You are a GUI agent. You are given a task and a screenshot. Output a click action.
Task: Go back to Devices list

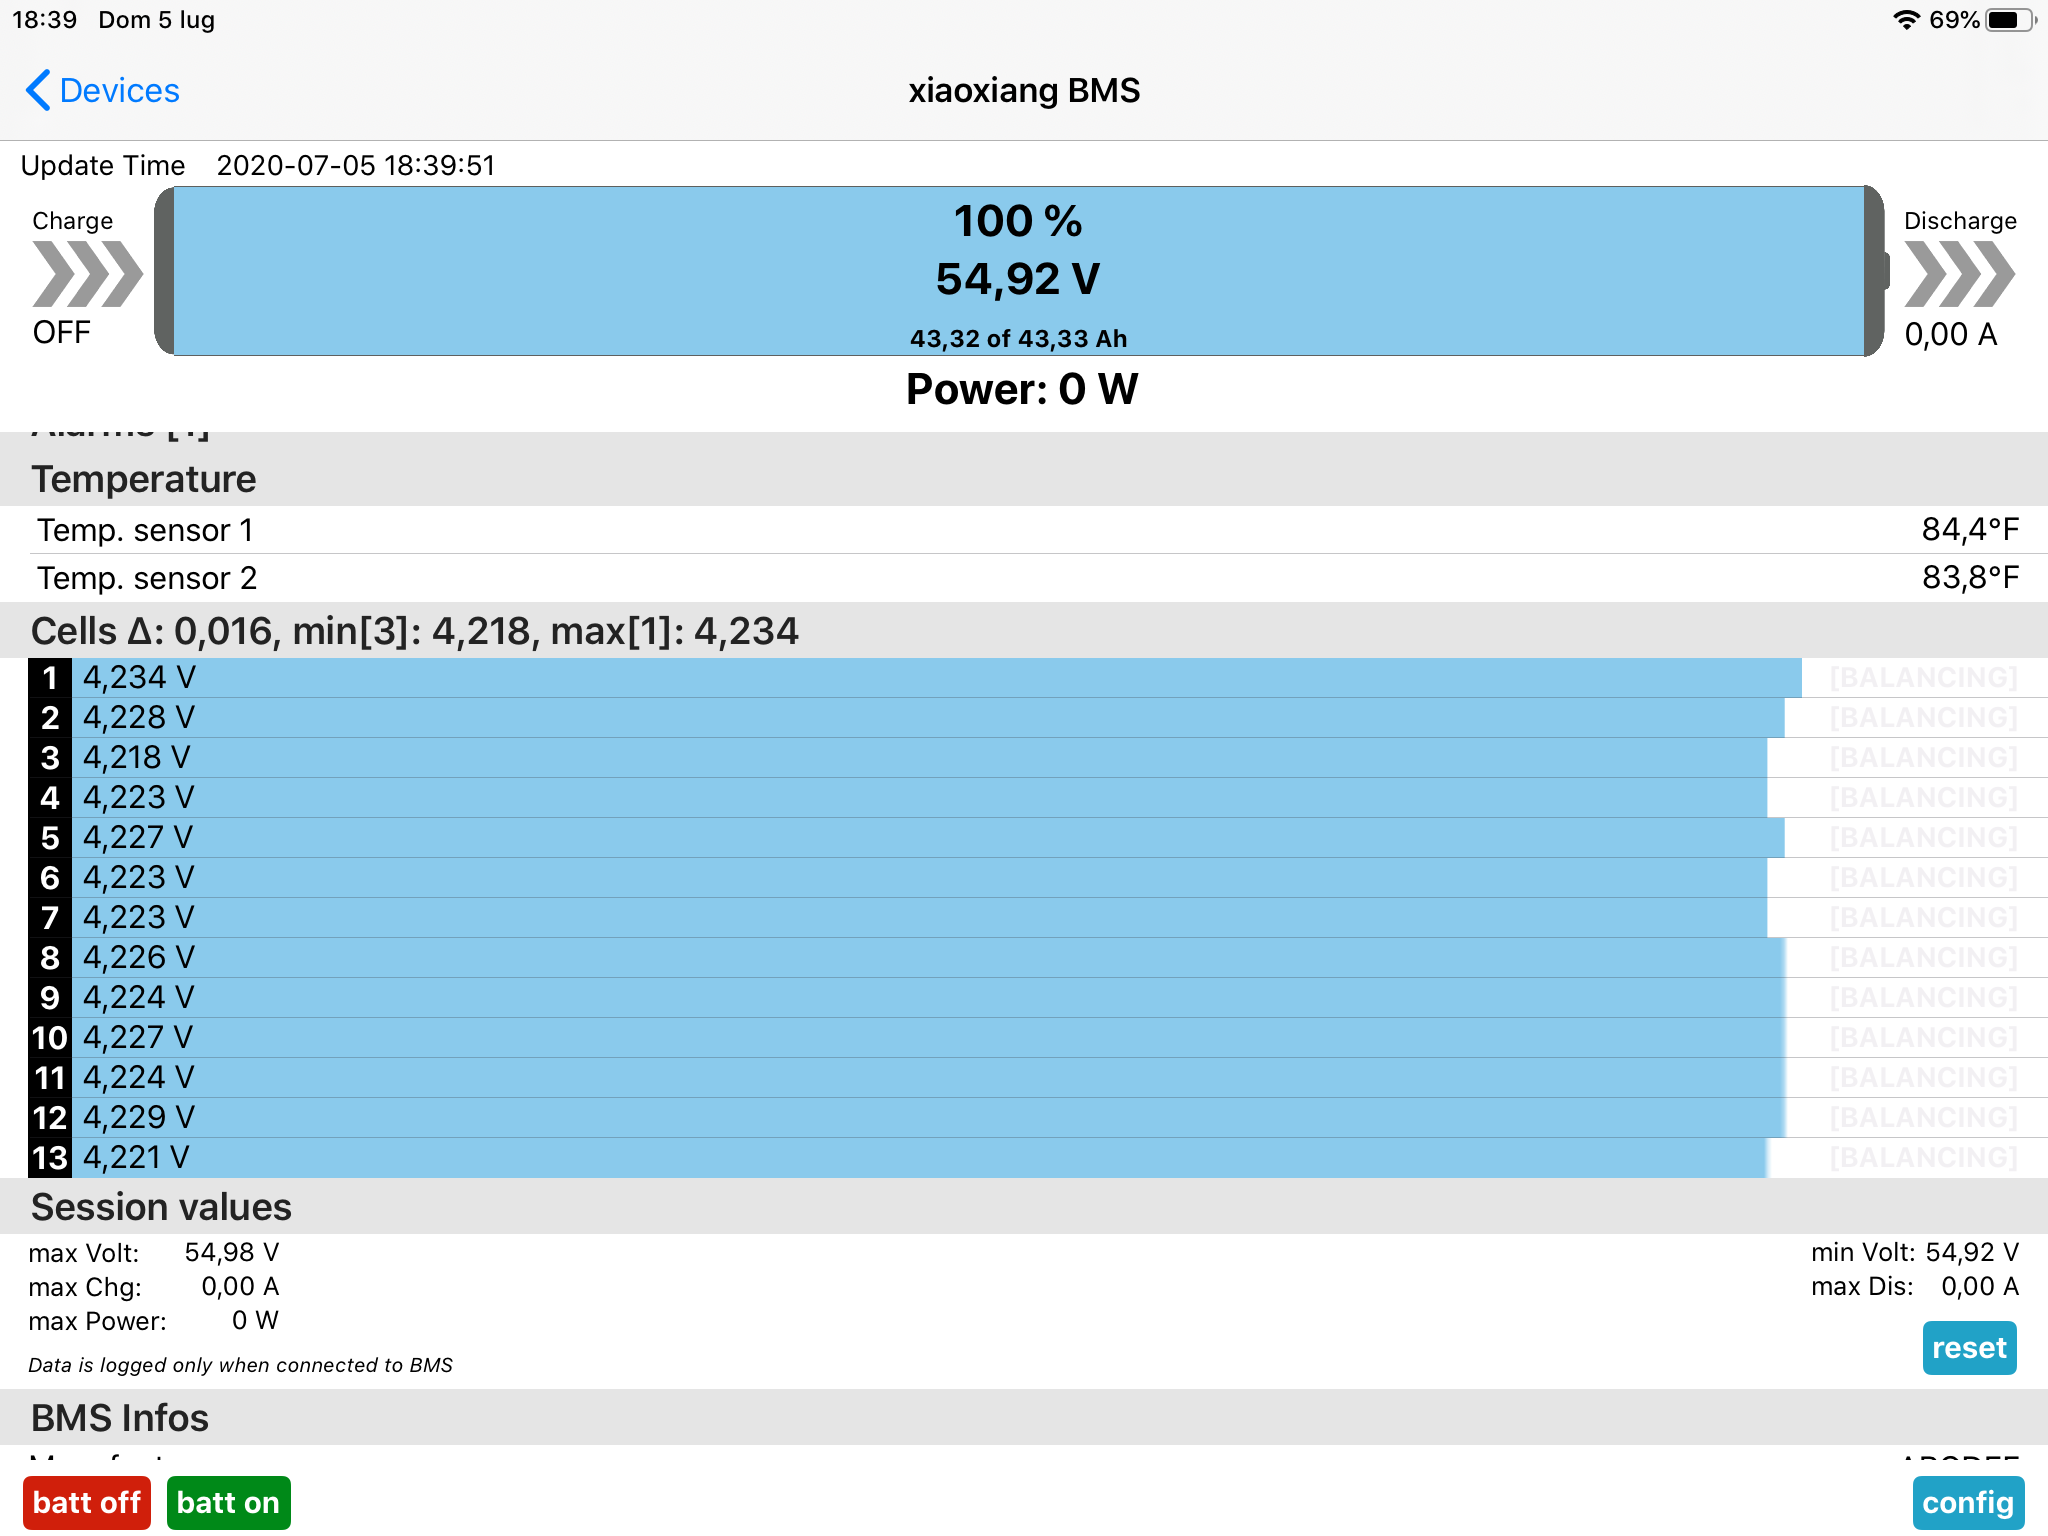click(102, 91)
